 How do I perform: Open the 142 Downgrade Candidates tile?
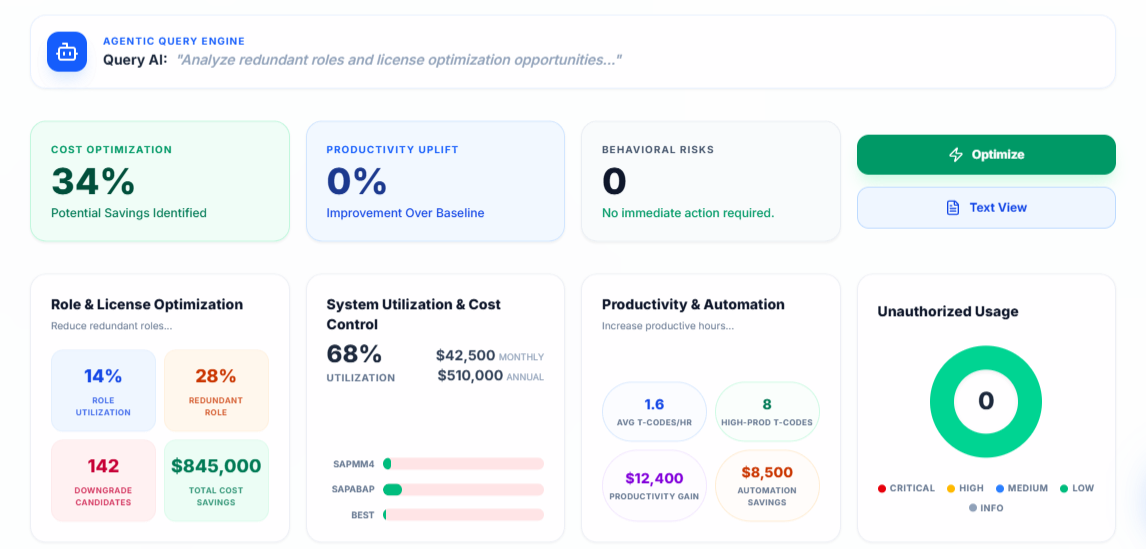point(103,480)
